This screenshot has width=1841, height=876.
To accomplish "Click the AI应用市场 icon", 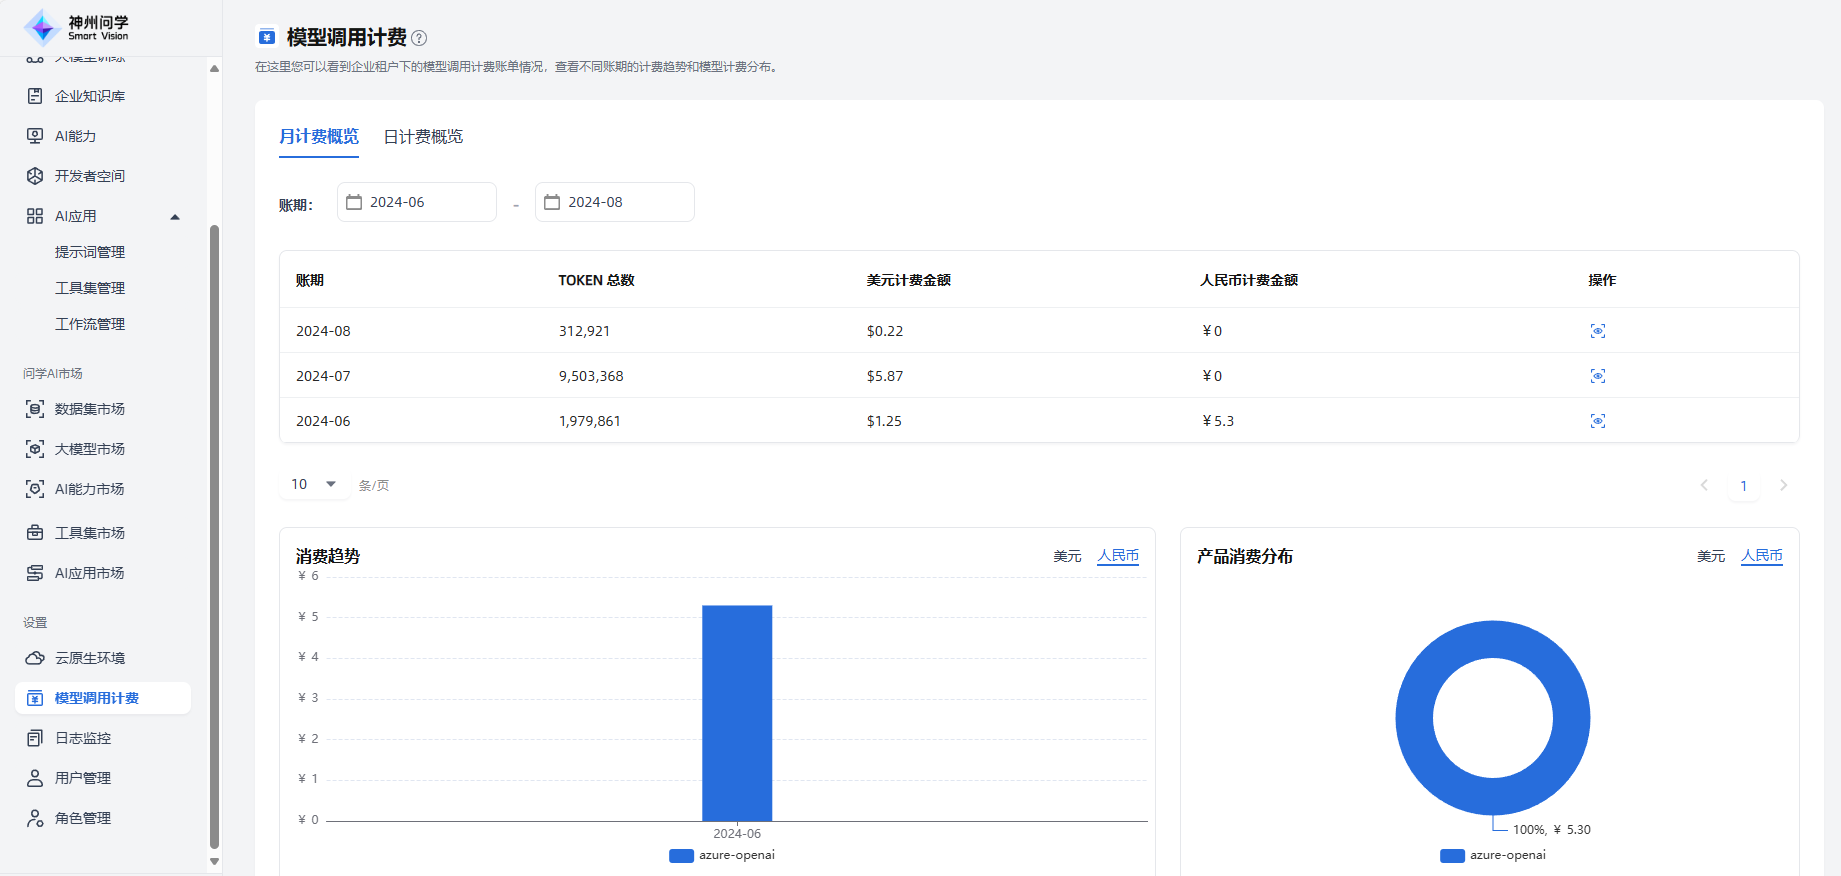I will coord(35,573).
